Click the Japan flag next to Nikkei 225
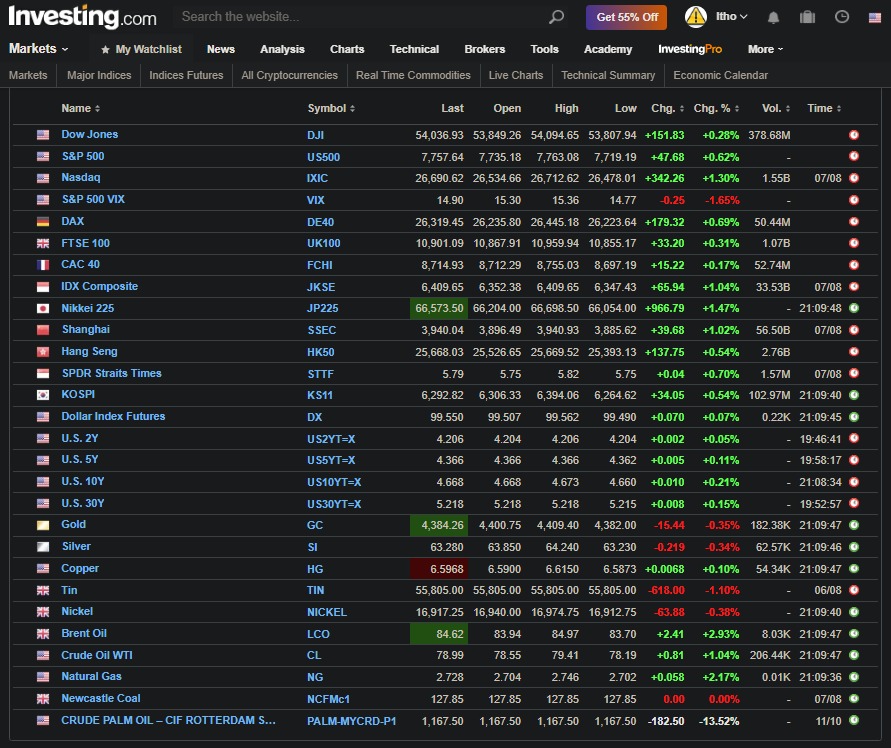The image size is (891, 748). tap(43, 309)
